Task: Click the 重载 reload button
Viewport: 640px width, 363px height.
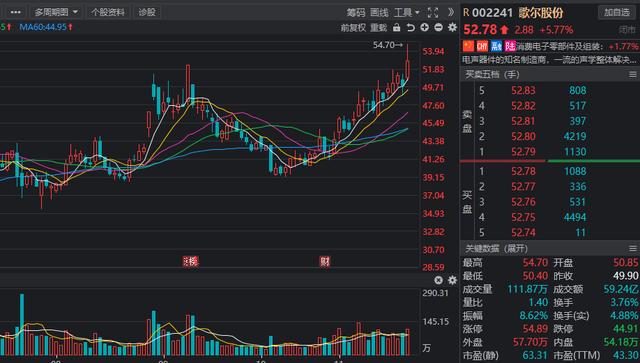Action: [378, 27]
